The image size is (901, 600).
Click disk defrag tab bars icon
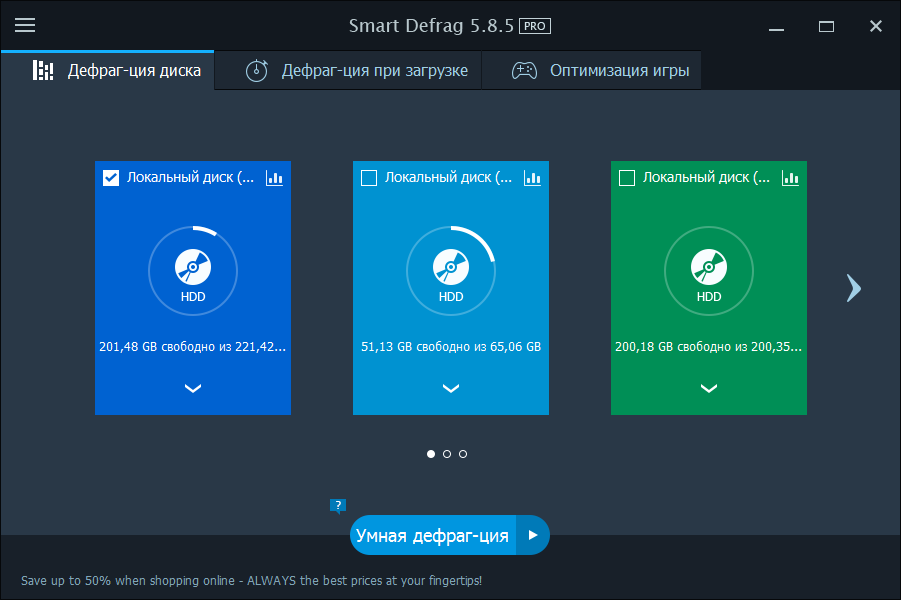coord(43,71)
